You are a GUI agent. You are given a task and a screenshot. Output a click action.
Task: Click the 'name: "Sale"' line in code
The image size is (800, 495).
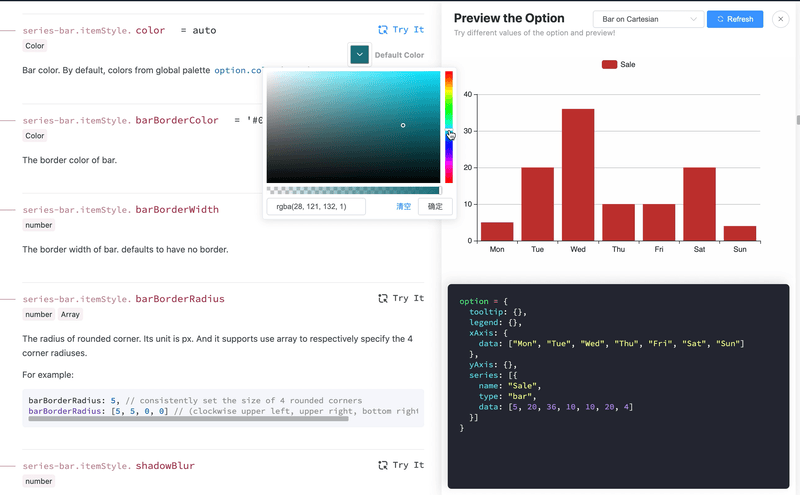510,386
